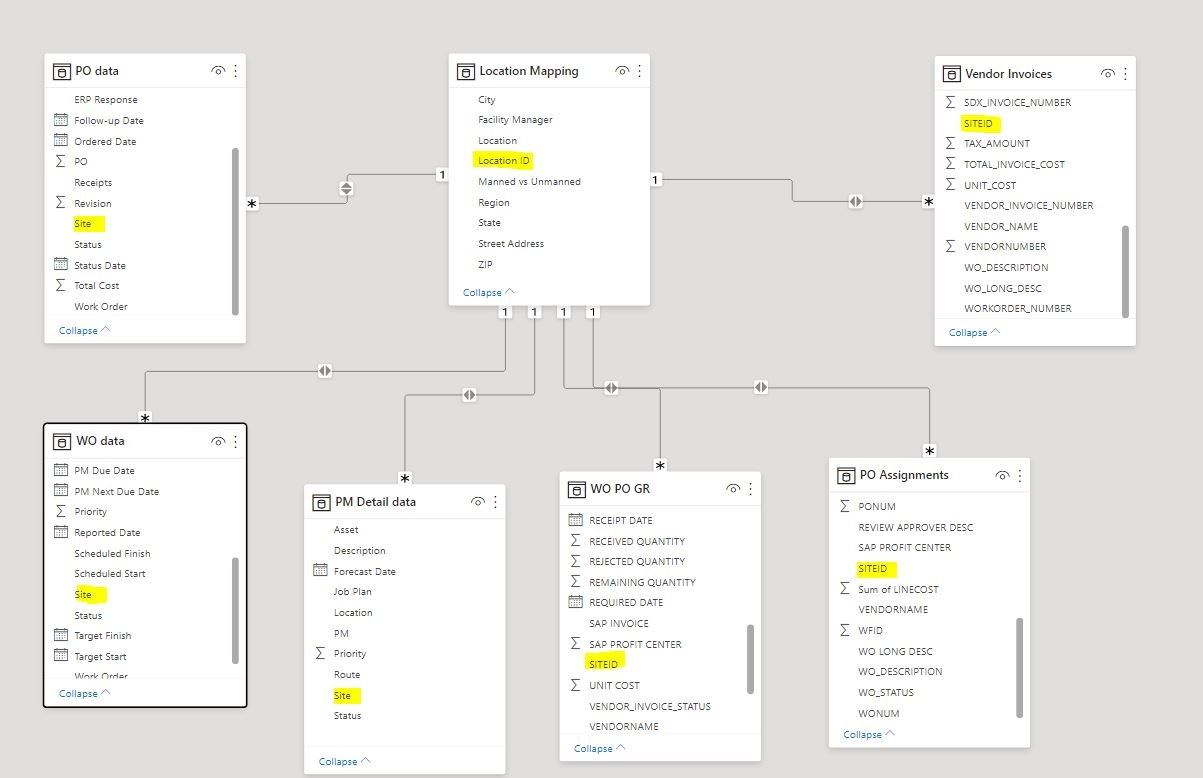Click sigma icon next to PONUM field
Image resolution: width=1203 pixels, height=778 pixels.
(845, 506)
